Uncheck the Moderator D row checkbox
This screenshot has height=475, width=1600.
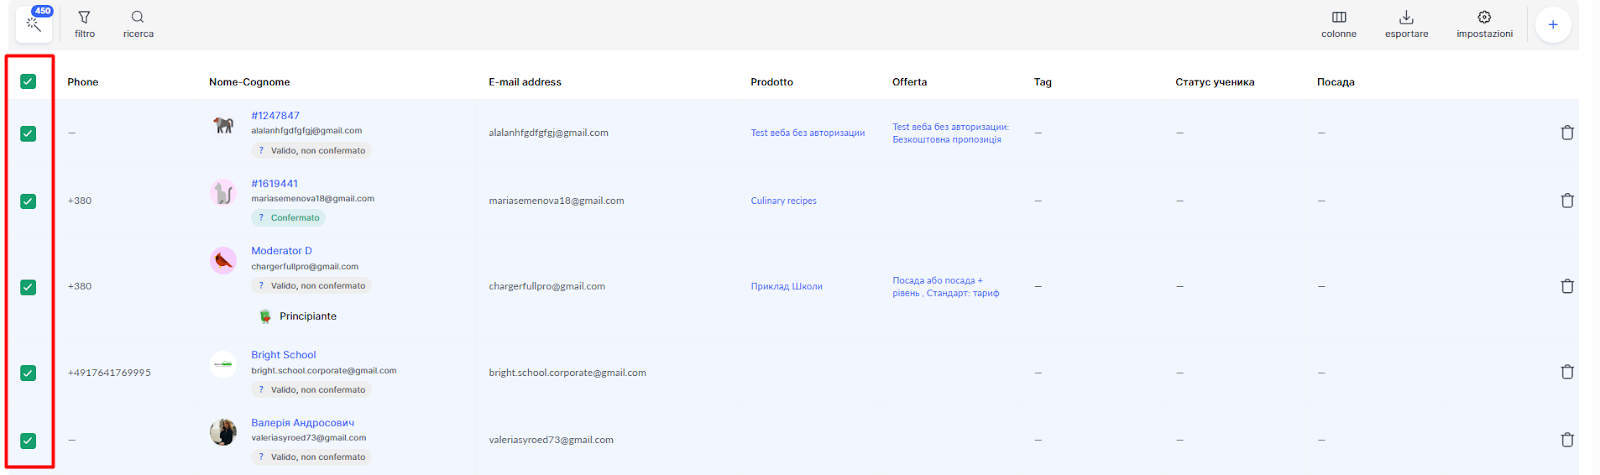click(28, 287)
